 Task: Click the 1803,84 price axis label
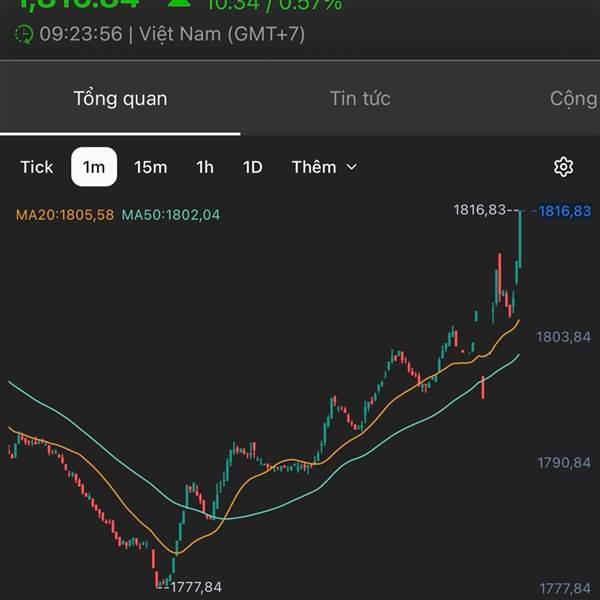click(x=564, y=337)
